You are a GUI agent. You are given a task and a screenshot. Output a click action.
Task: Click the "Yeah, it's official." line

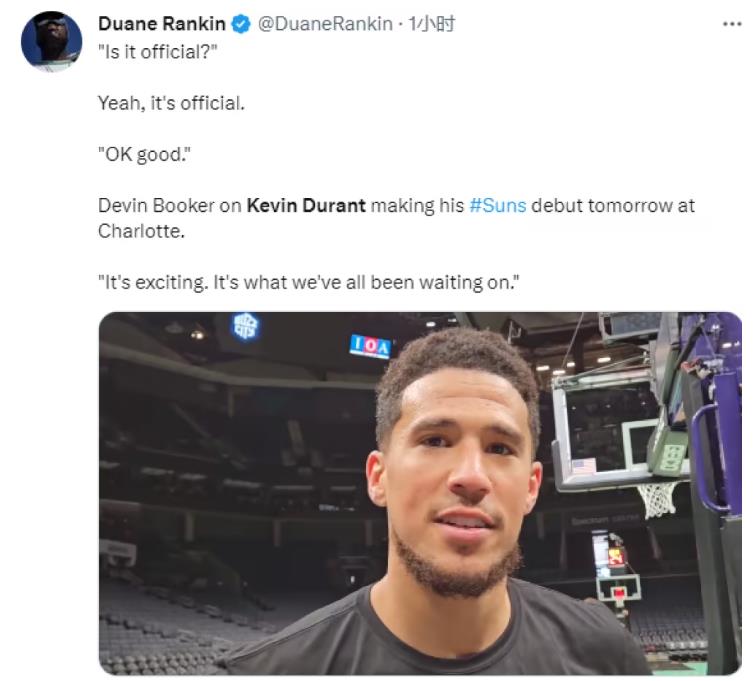click(171, 102)
